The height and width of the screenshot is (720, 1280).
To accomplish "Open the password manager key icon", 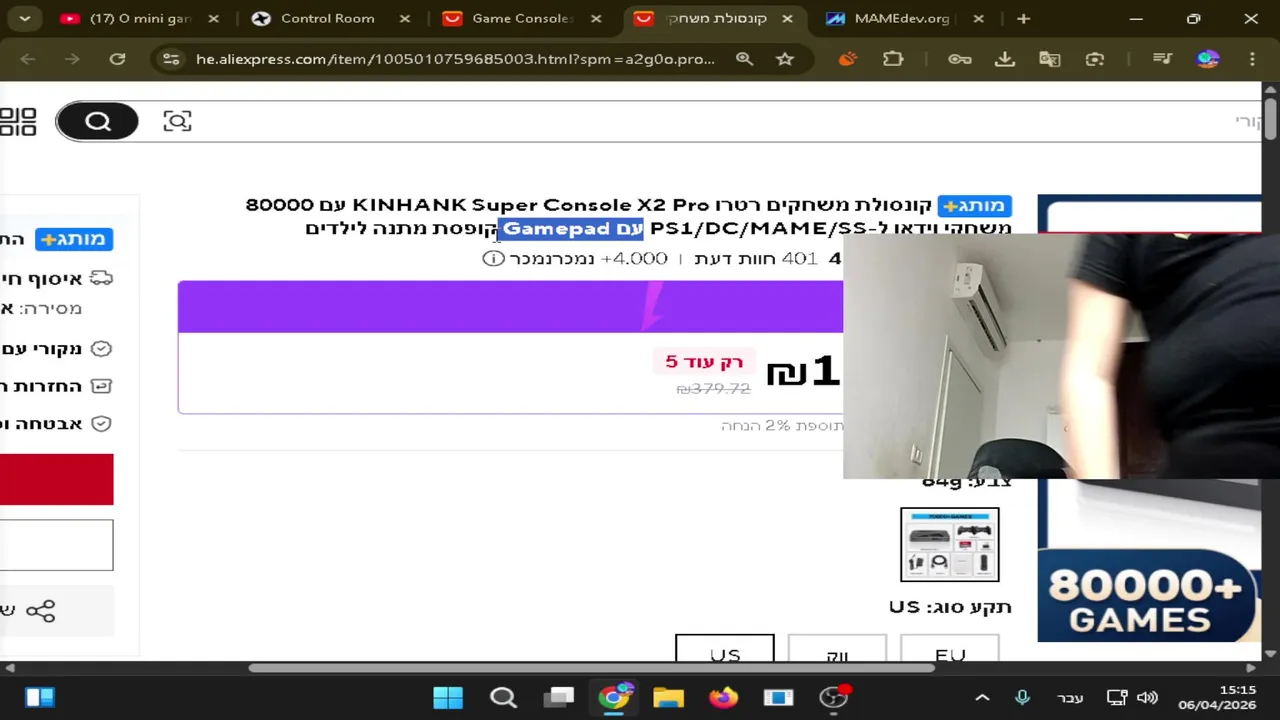I will (x=960, y=59).
